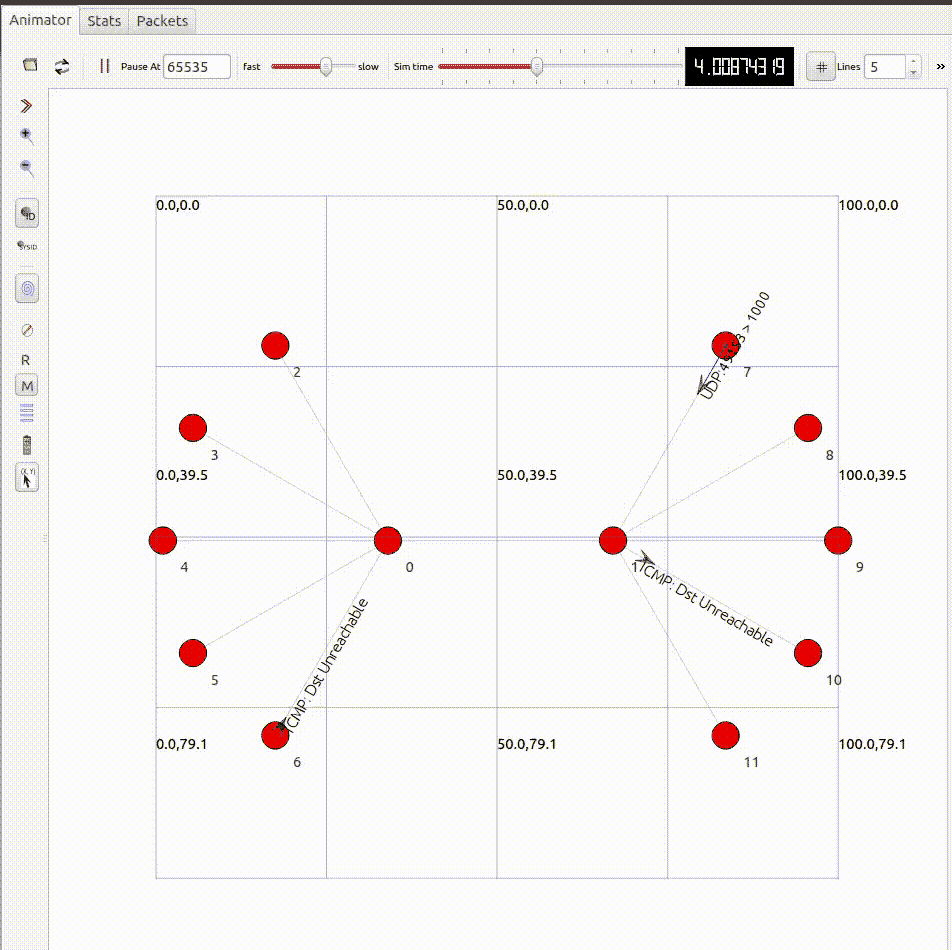Click the 50.0,79.1 grid coordinate label
This screenshot has width=952, height=950.
tap(527, 744)
